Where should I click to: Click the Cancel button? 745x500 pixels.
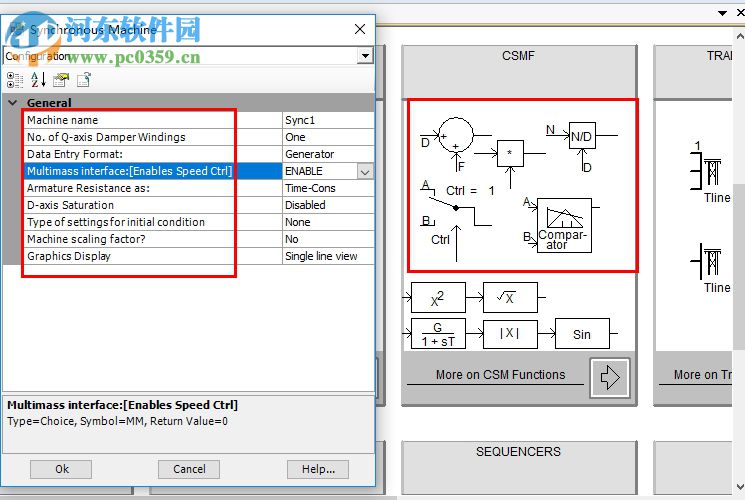189,469
